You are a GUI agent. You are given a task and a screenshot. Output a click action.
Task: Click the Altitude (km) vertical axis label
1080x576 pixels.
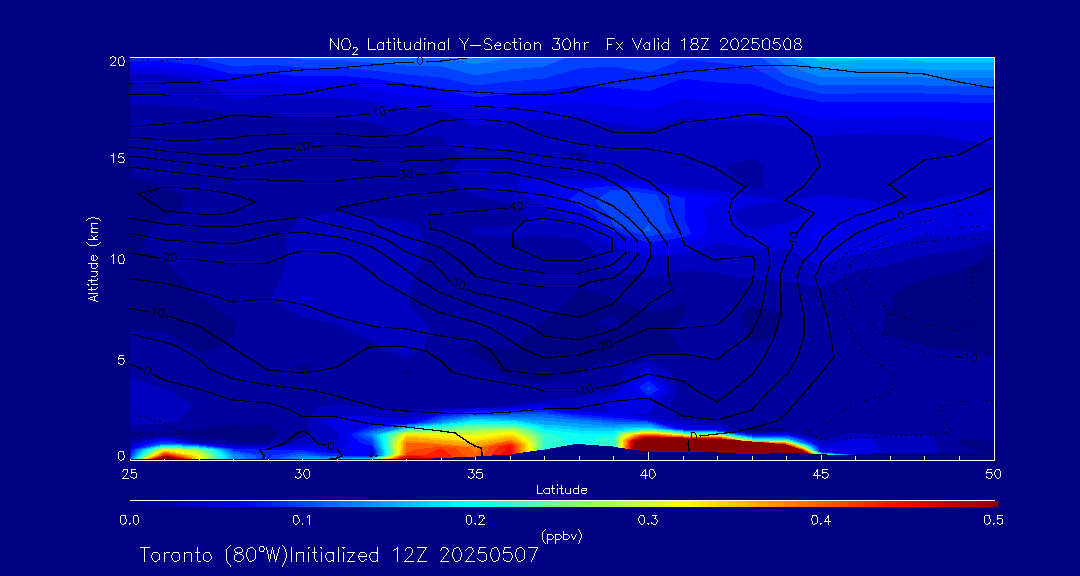(94, 258)
